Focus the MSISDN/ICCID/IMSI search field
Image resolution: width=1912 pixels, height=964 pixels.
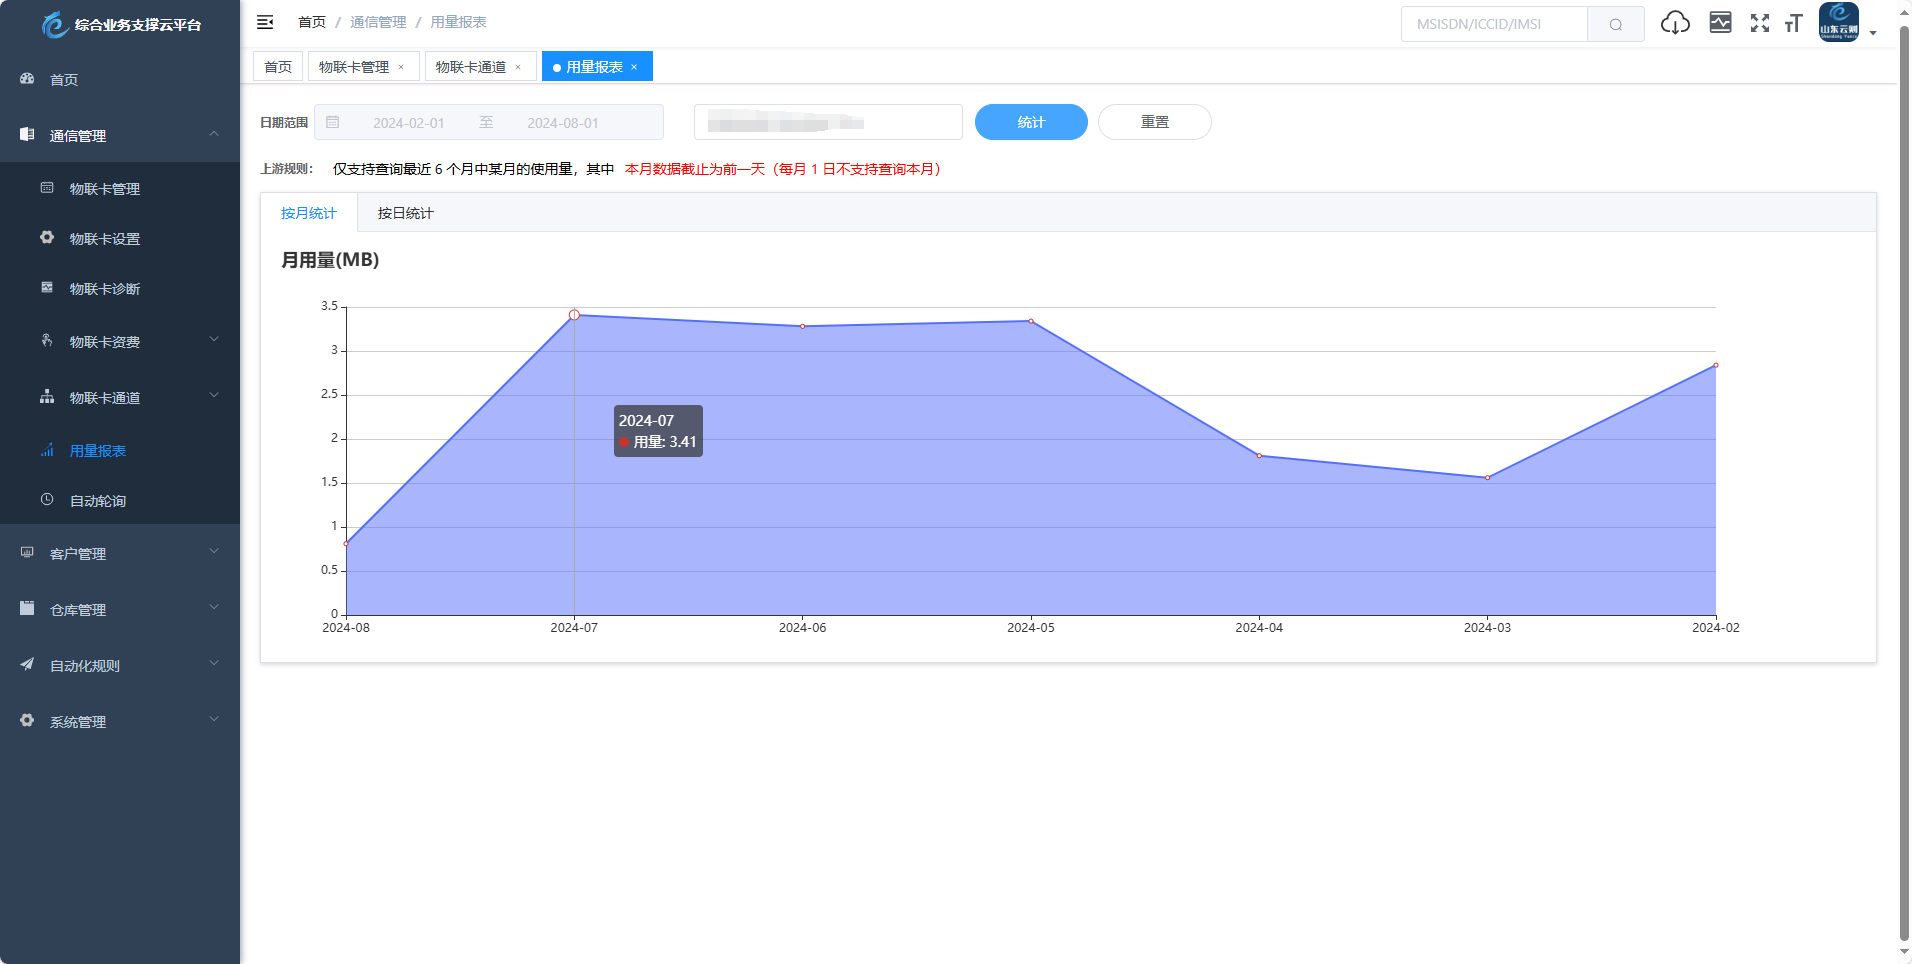coord(1494,24)
